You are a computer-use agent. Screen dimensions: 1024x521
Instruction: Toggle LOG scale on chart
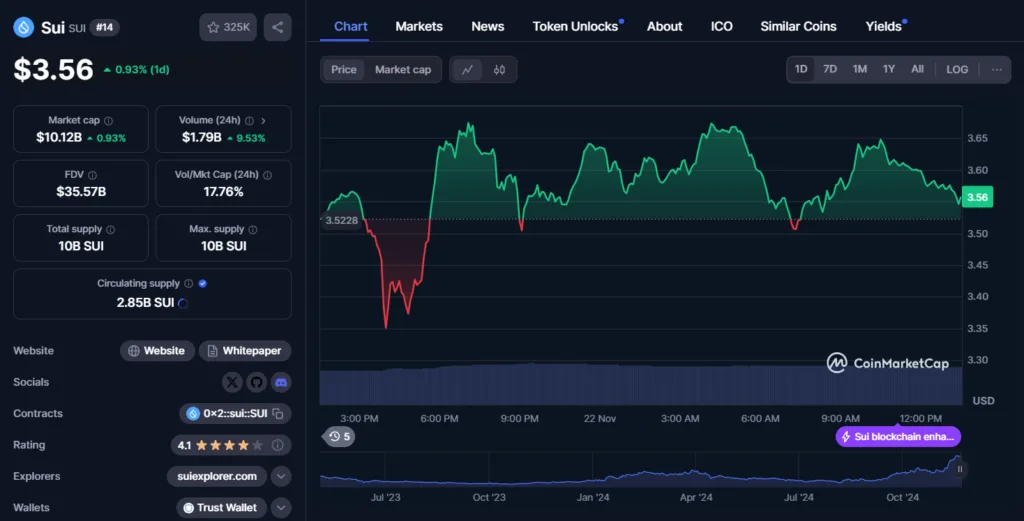(x=957, y=69)
